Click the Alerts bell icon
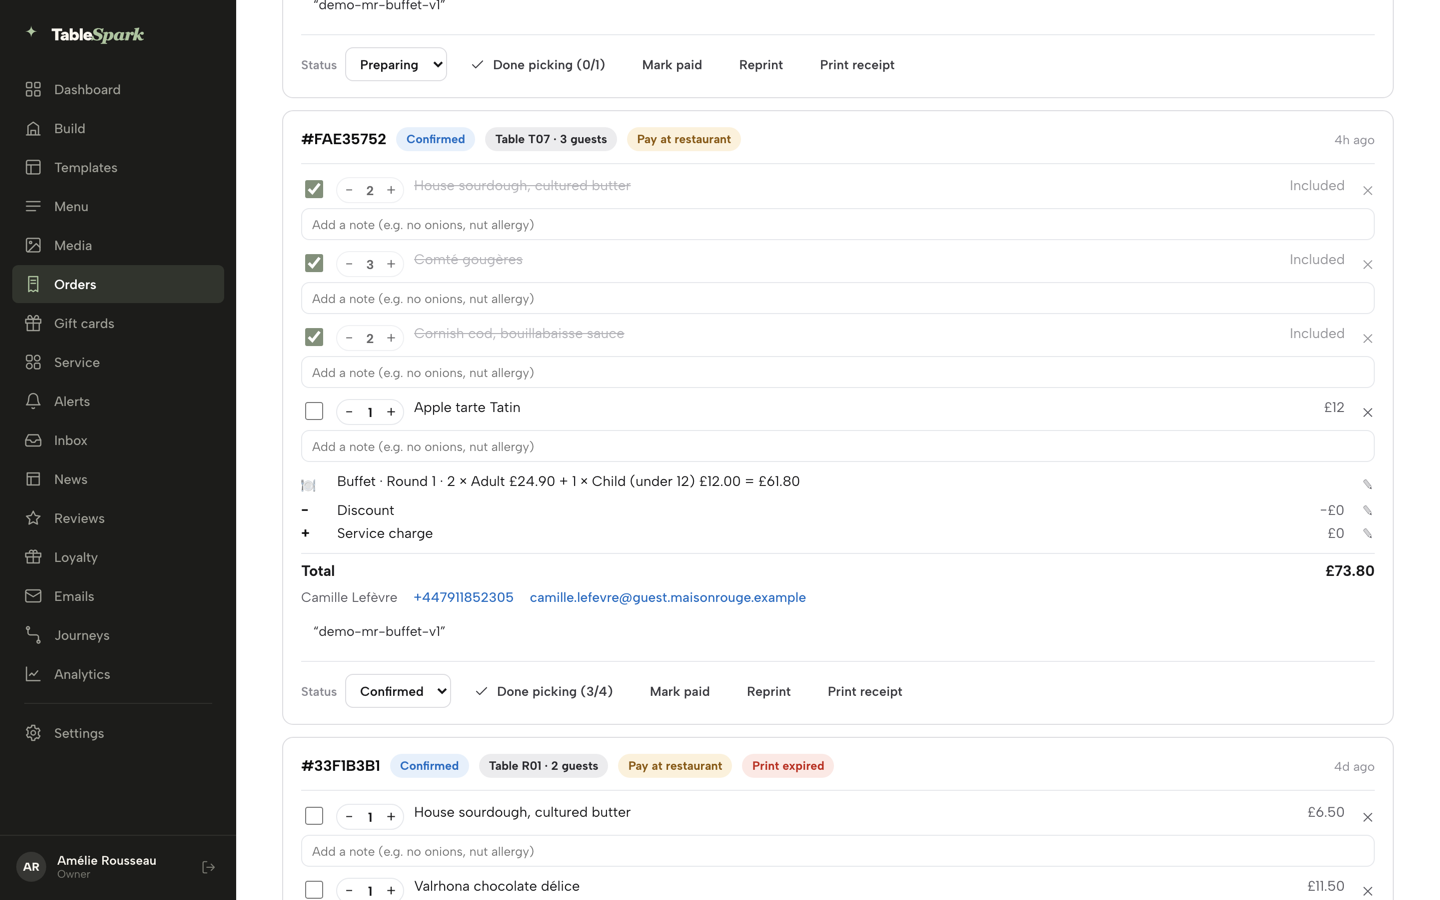This screenshot has height=900, width=1440. point(33,401)
